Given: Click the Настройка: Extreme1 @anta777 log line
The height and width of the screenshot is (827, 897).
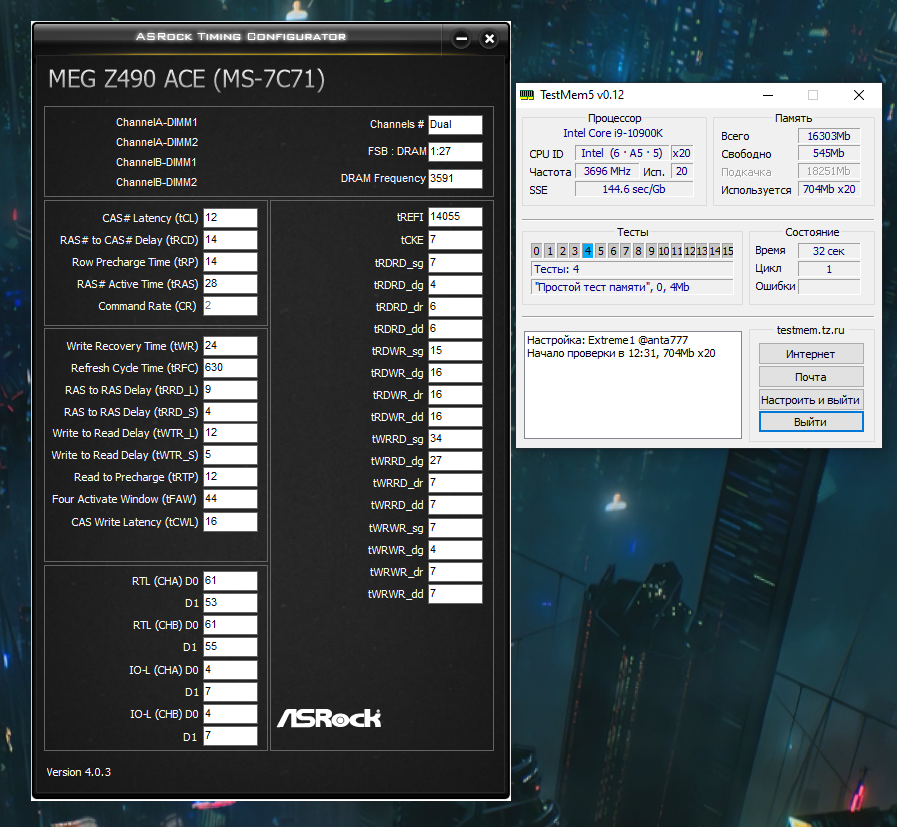Looking at the screenshot, I should (x=608, y=340).
